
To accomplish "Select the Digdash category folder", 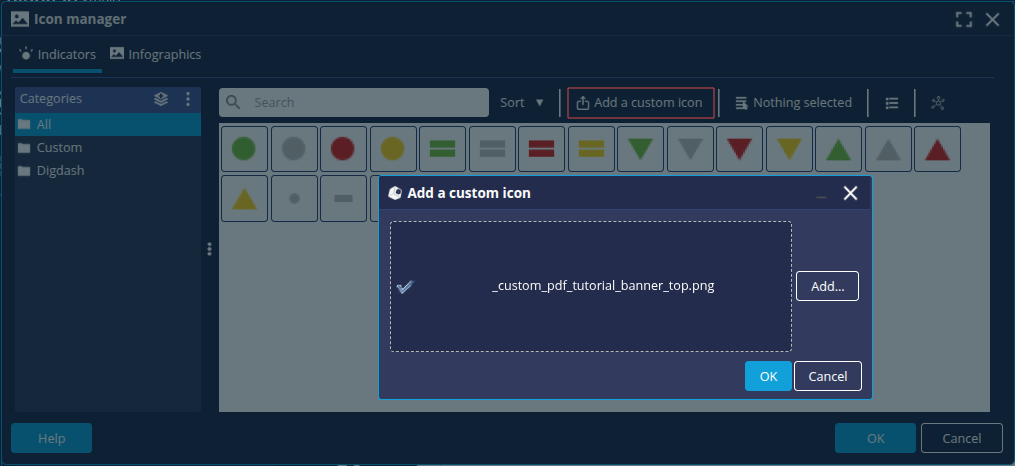I will click(107, 171).
